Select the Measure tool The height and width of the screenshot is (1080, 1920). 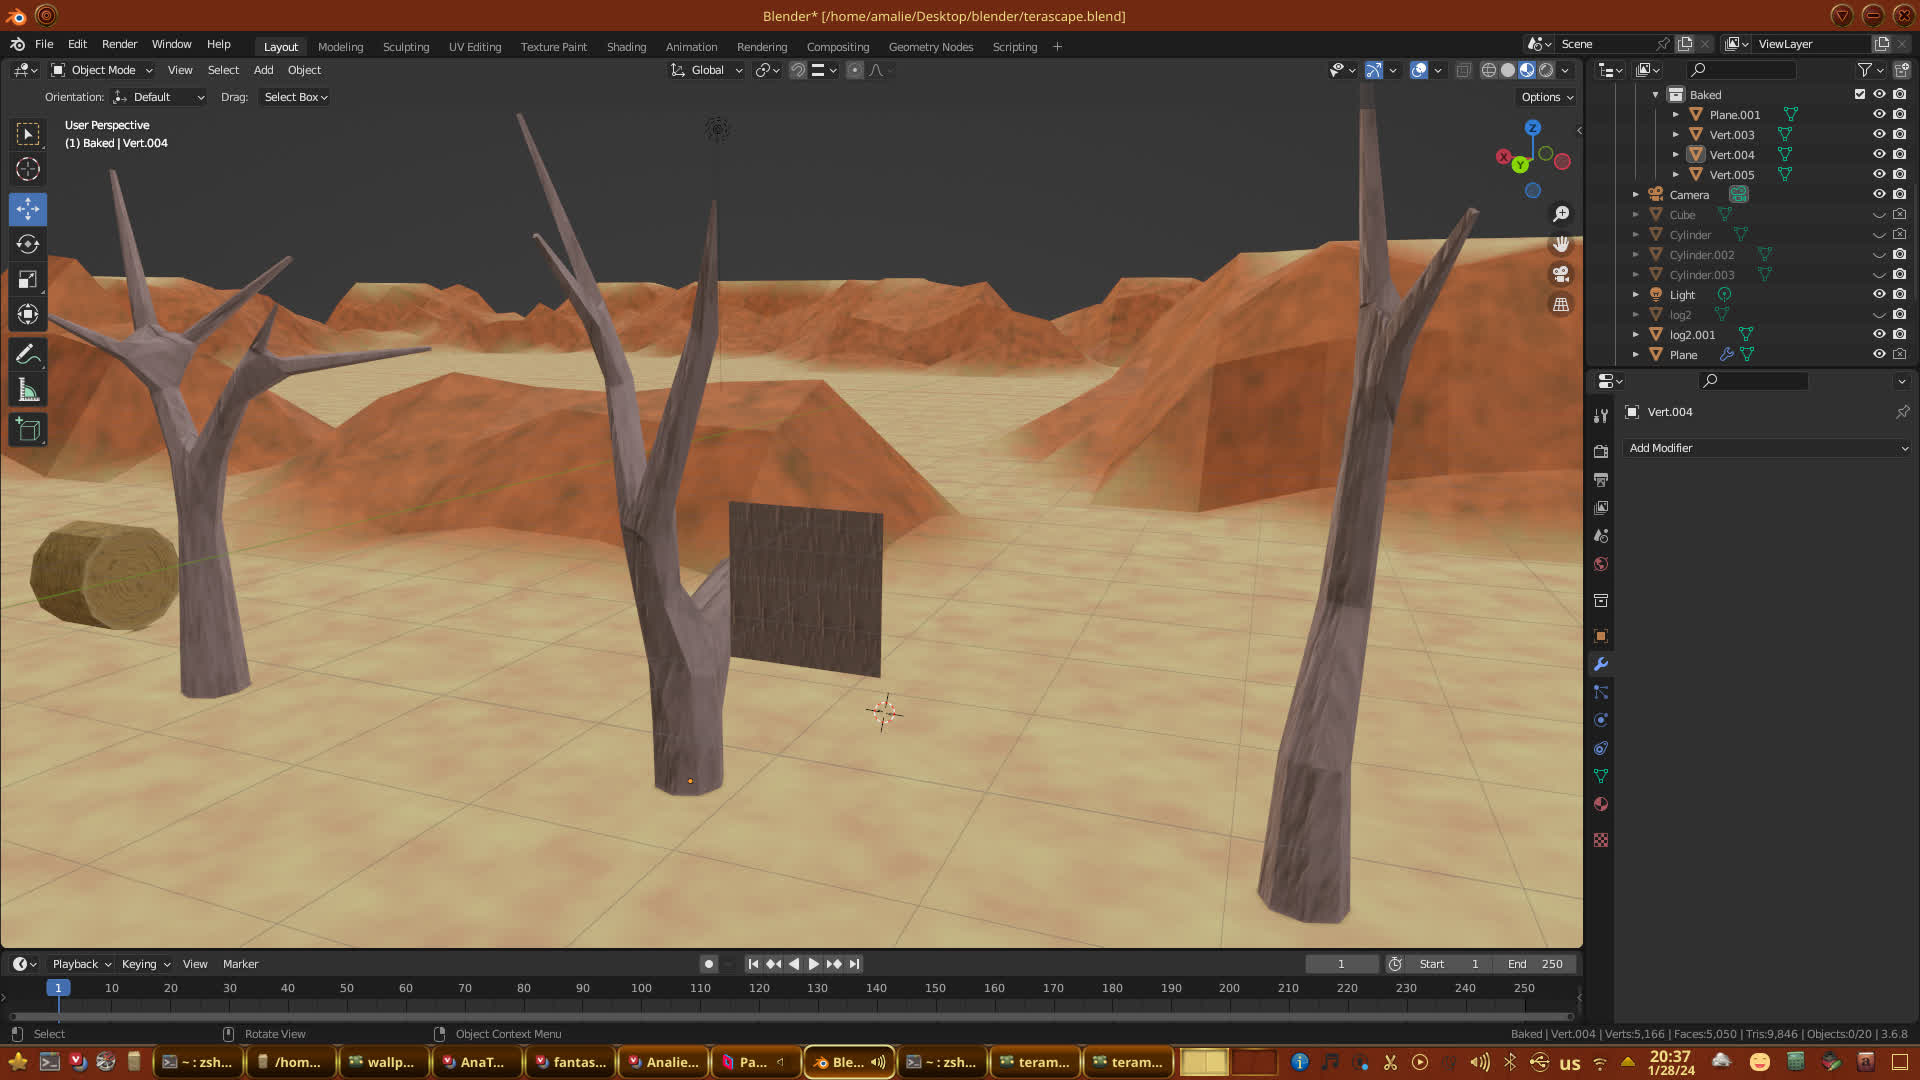click(28, 391)
